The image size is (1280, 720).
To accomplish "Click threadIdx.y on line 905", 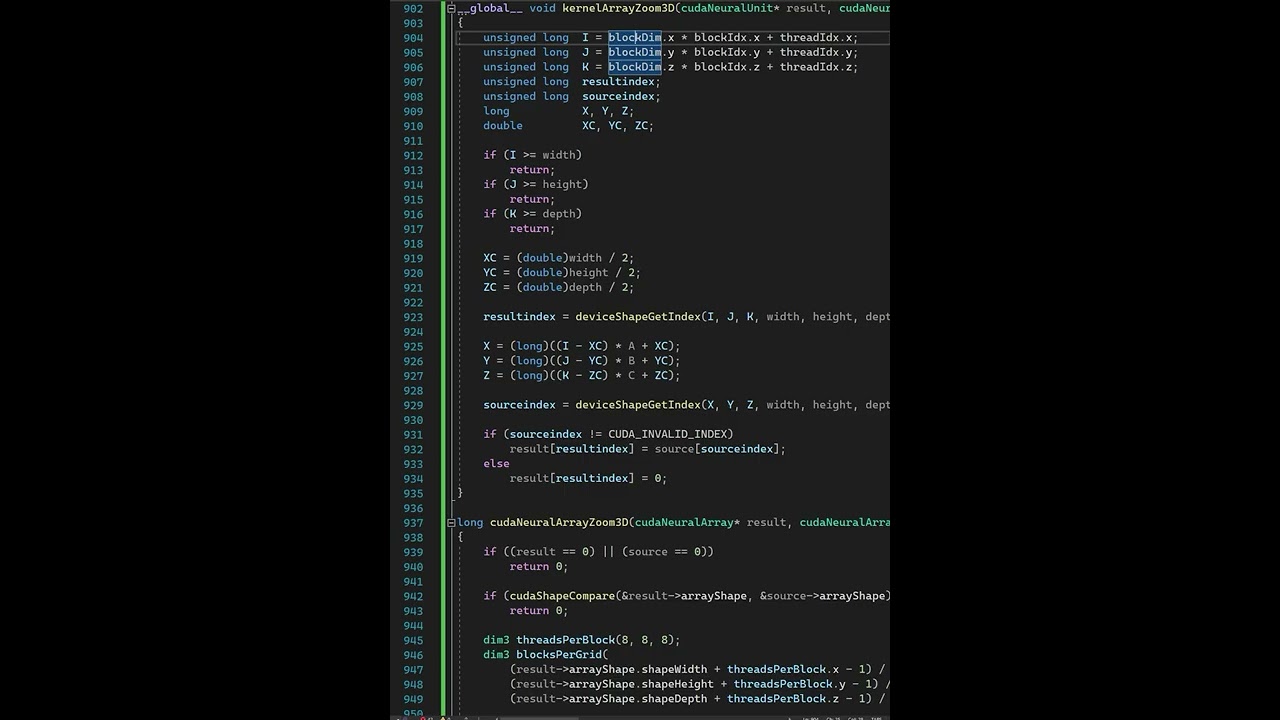I will point(815,52).
